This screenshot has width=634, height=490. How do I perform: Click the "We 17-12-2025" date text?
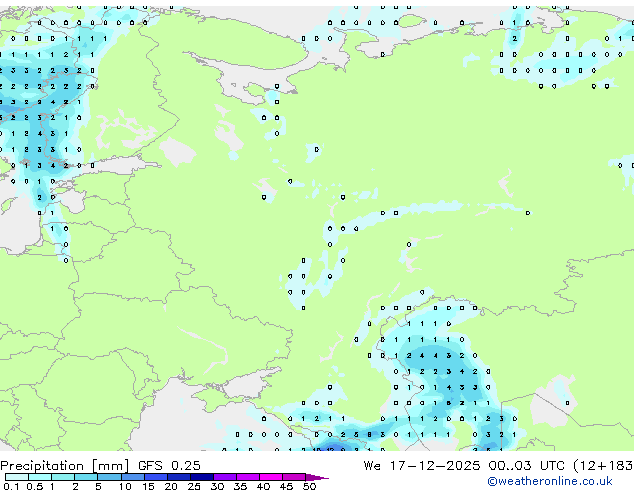(422, 466)
